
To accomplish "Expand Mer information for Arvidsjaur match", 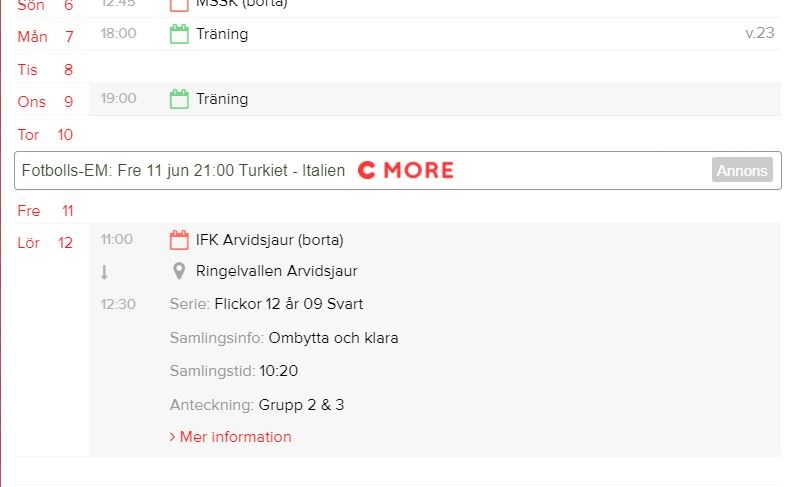I will point(230,437).
